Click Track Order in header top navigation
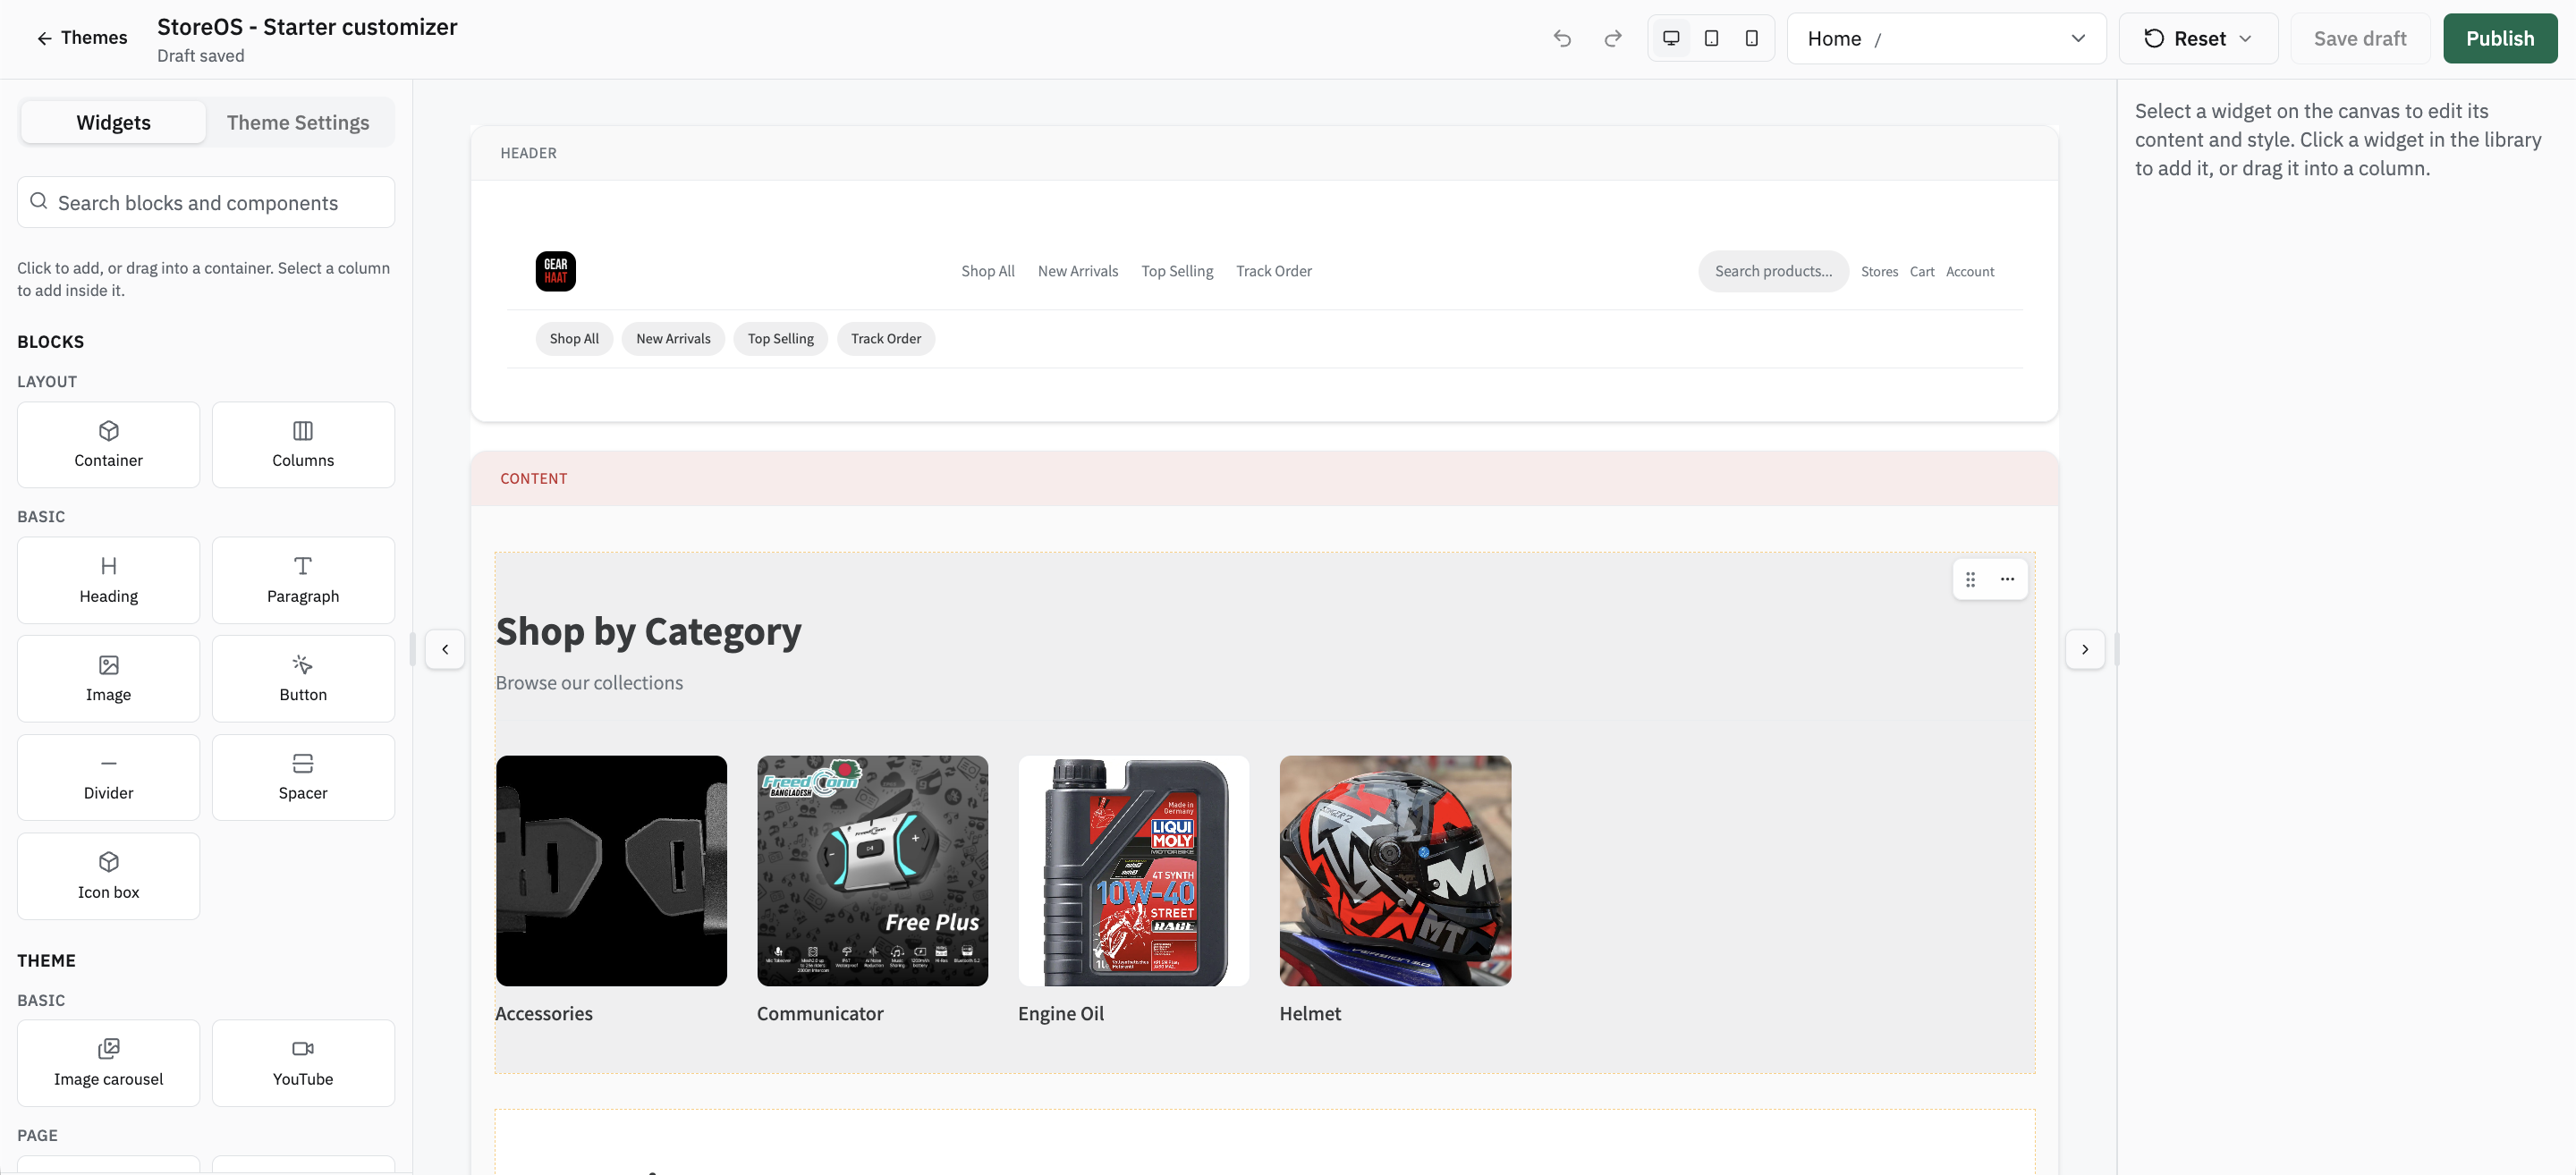This screenshot has width=2576, height=1175. (x=1274, y=271)
